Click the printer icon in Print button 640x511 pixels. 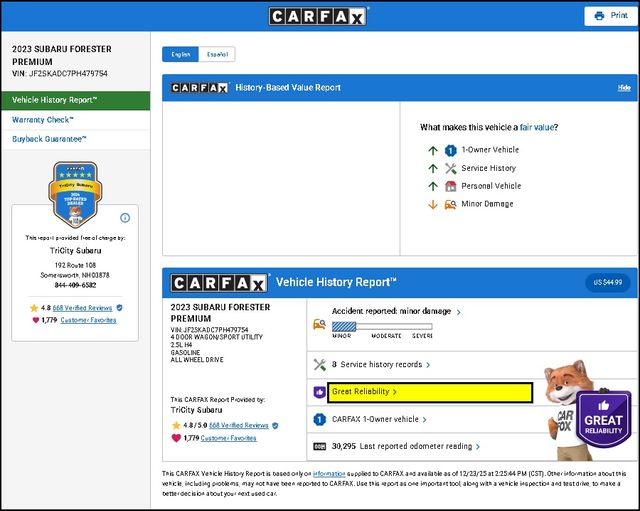coord(599,16)
